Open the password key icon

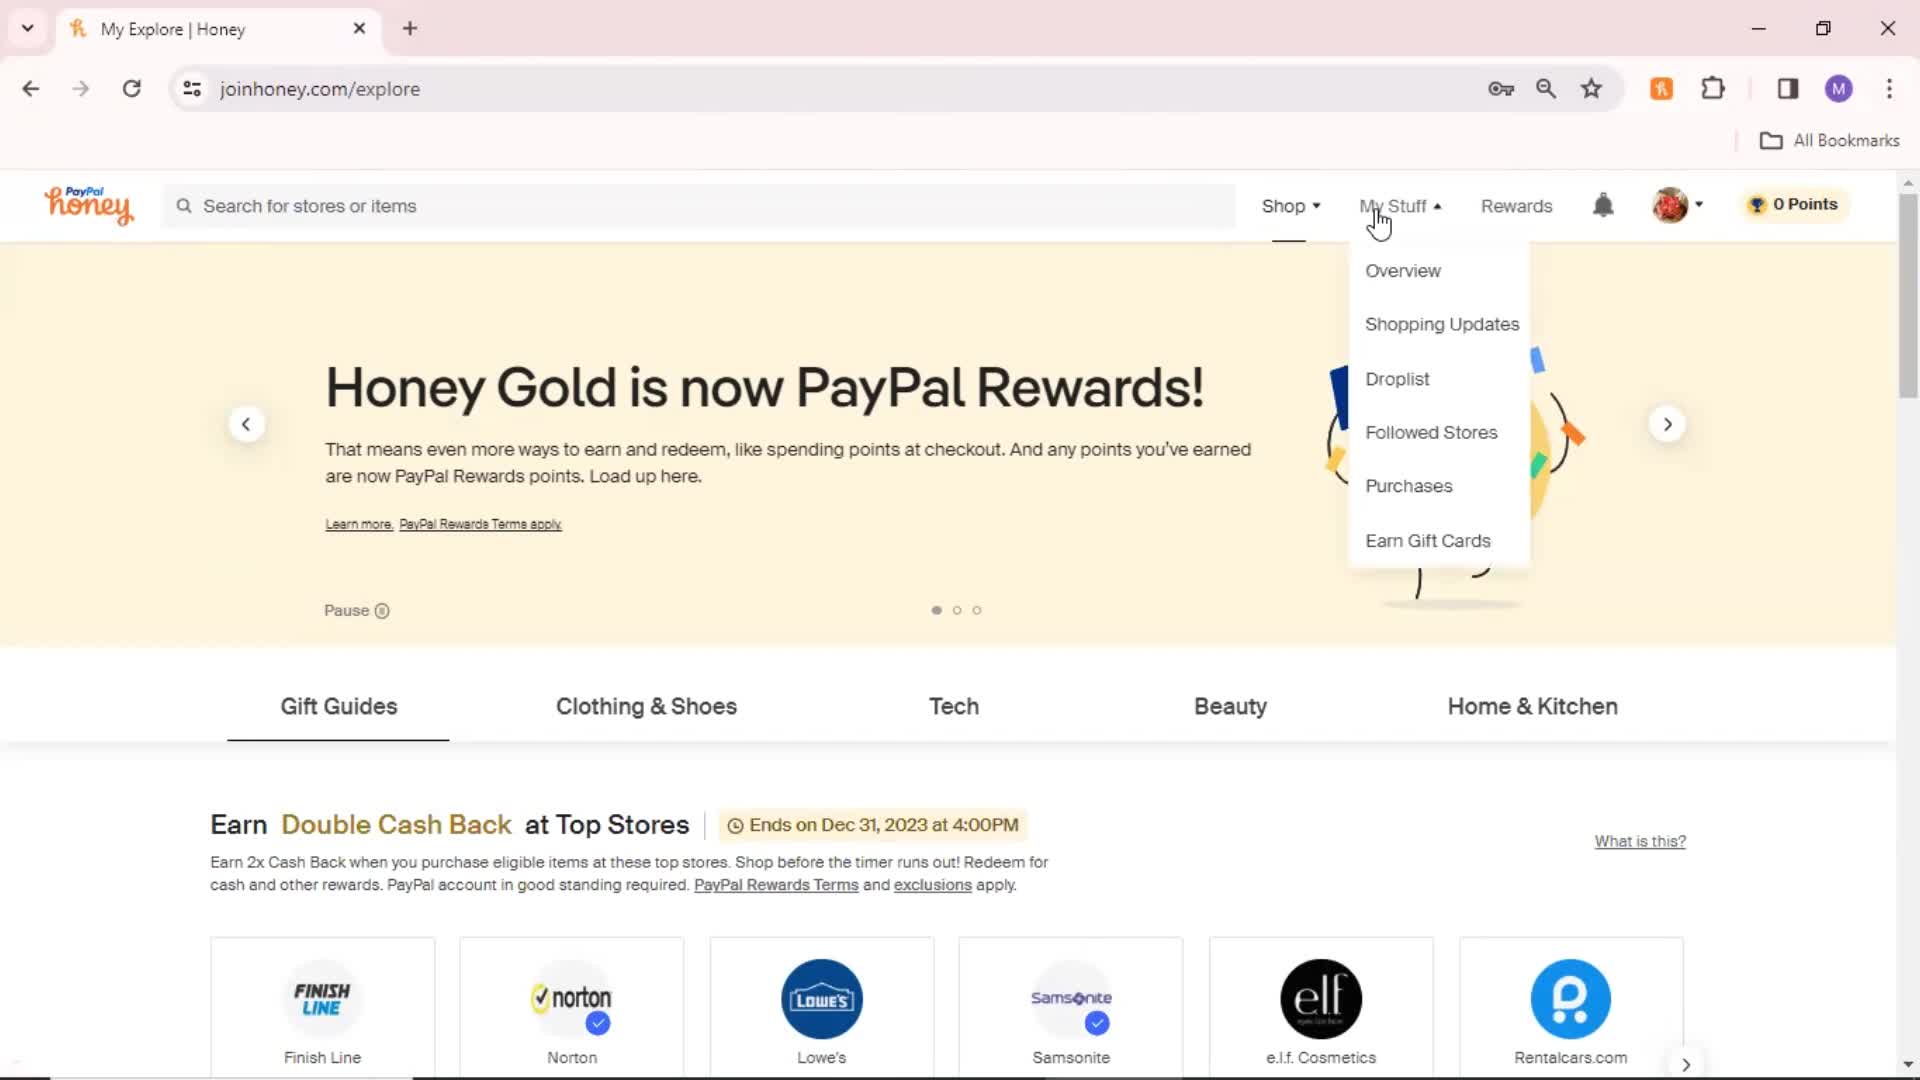click(x=1501, y=89)
